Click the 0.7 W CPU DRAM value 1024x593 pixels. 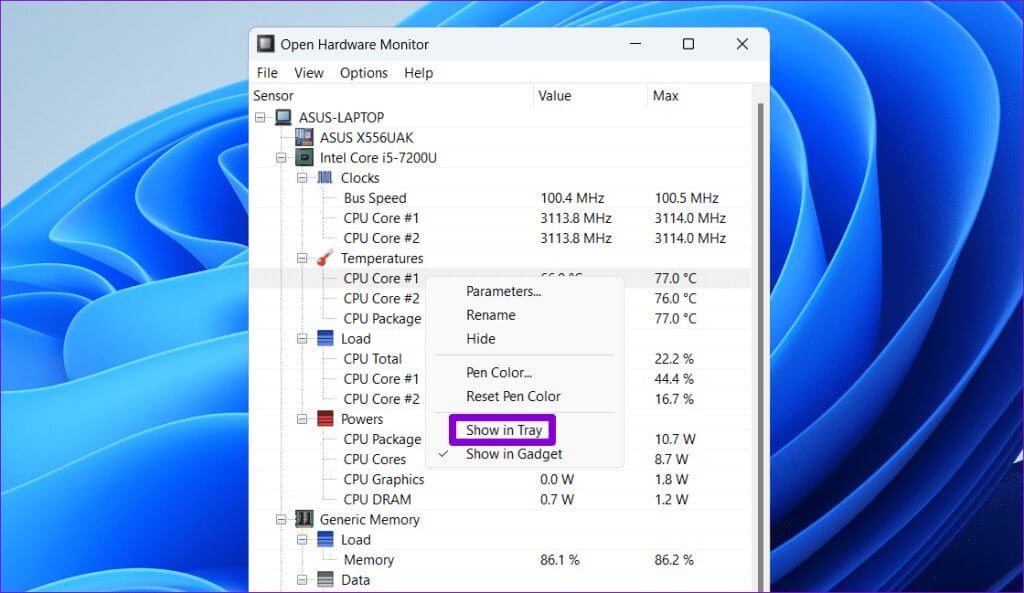click(x=557, y=500)
